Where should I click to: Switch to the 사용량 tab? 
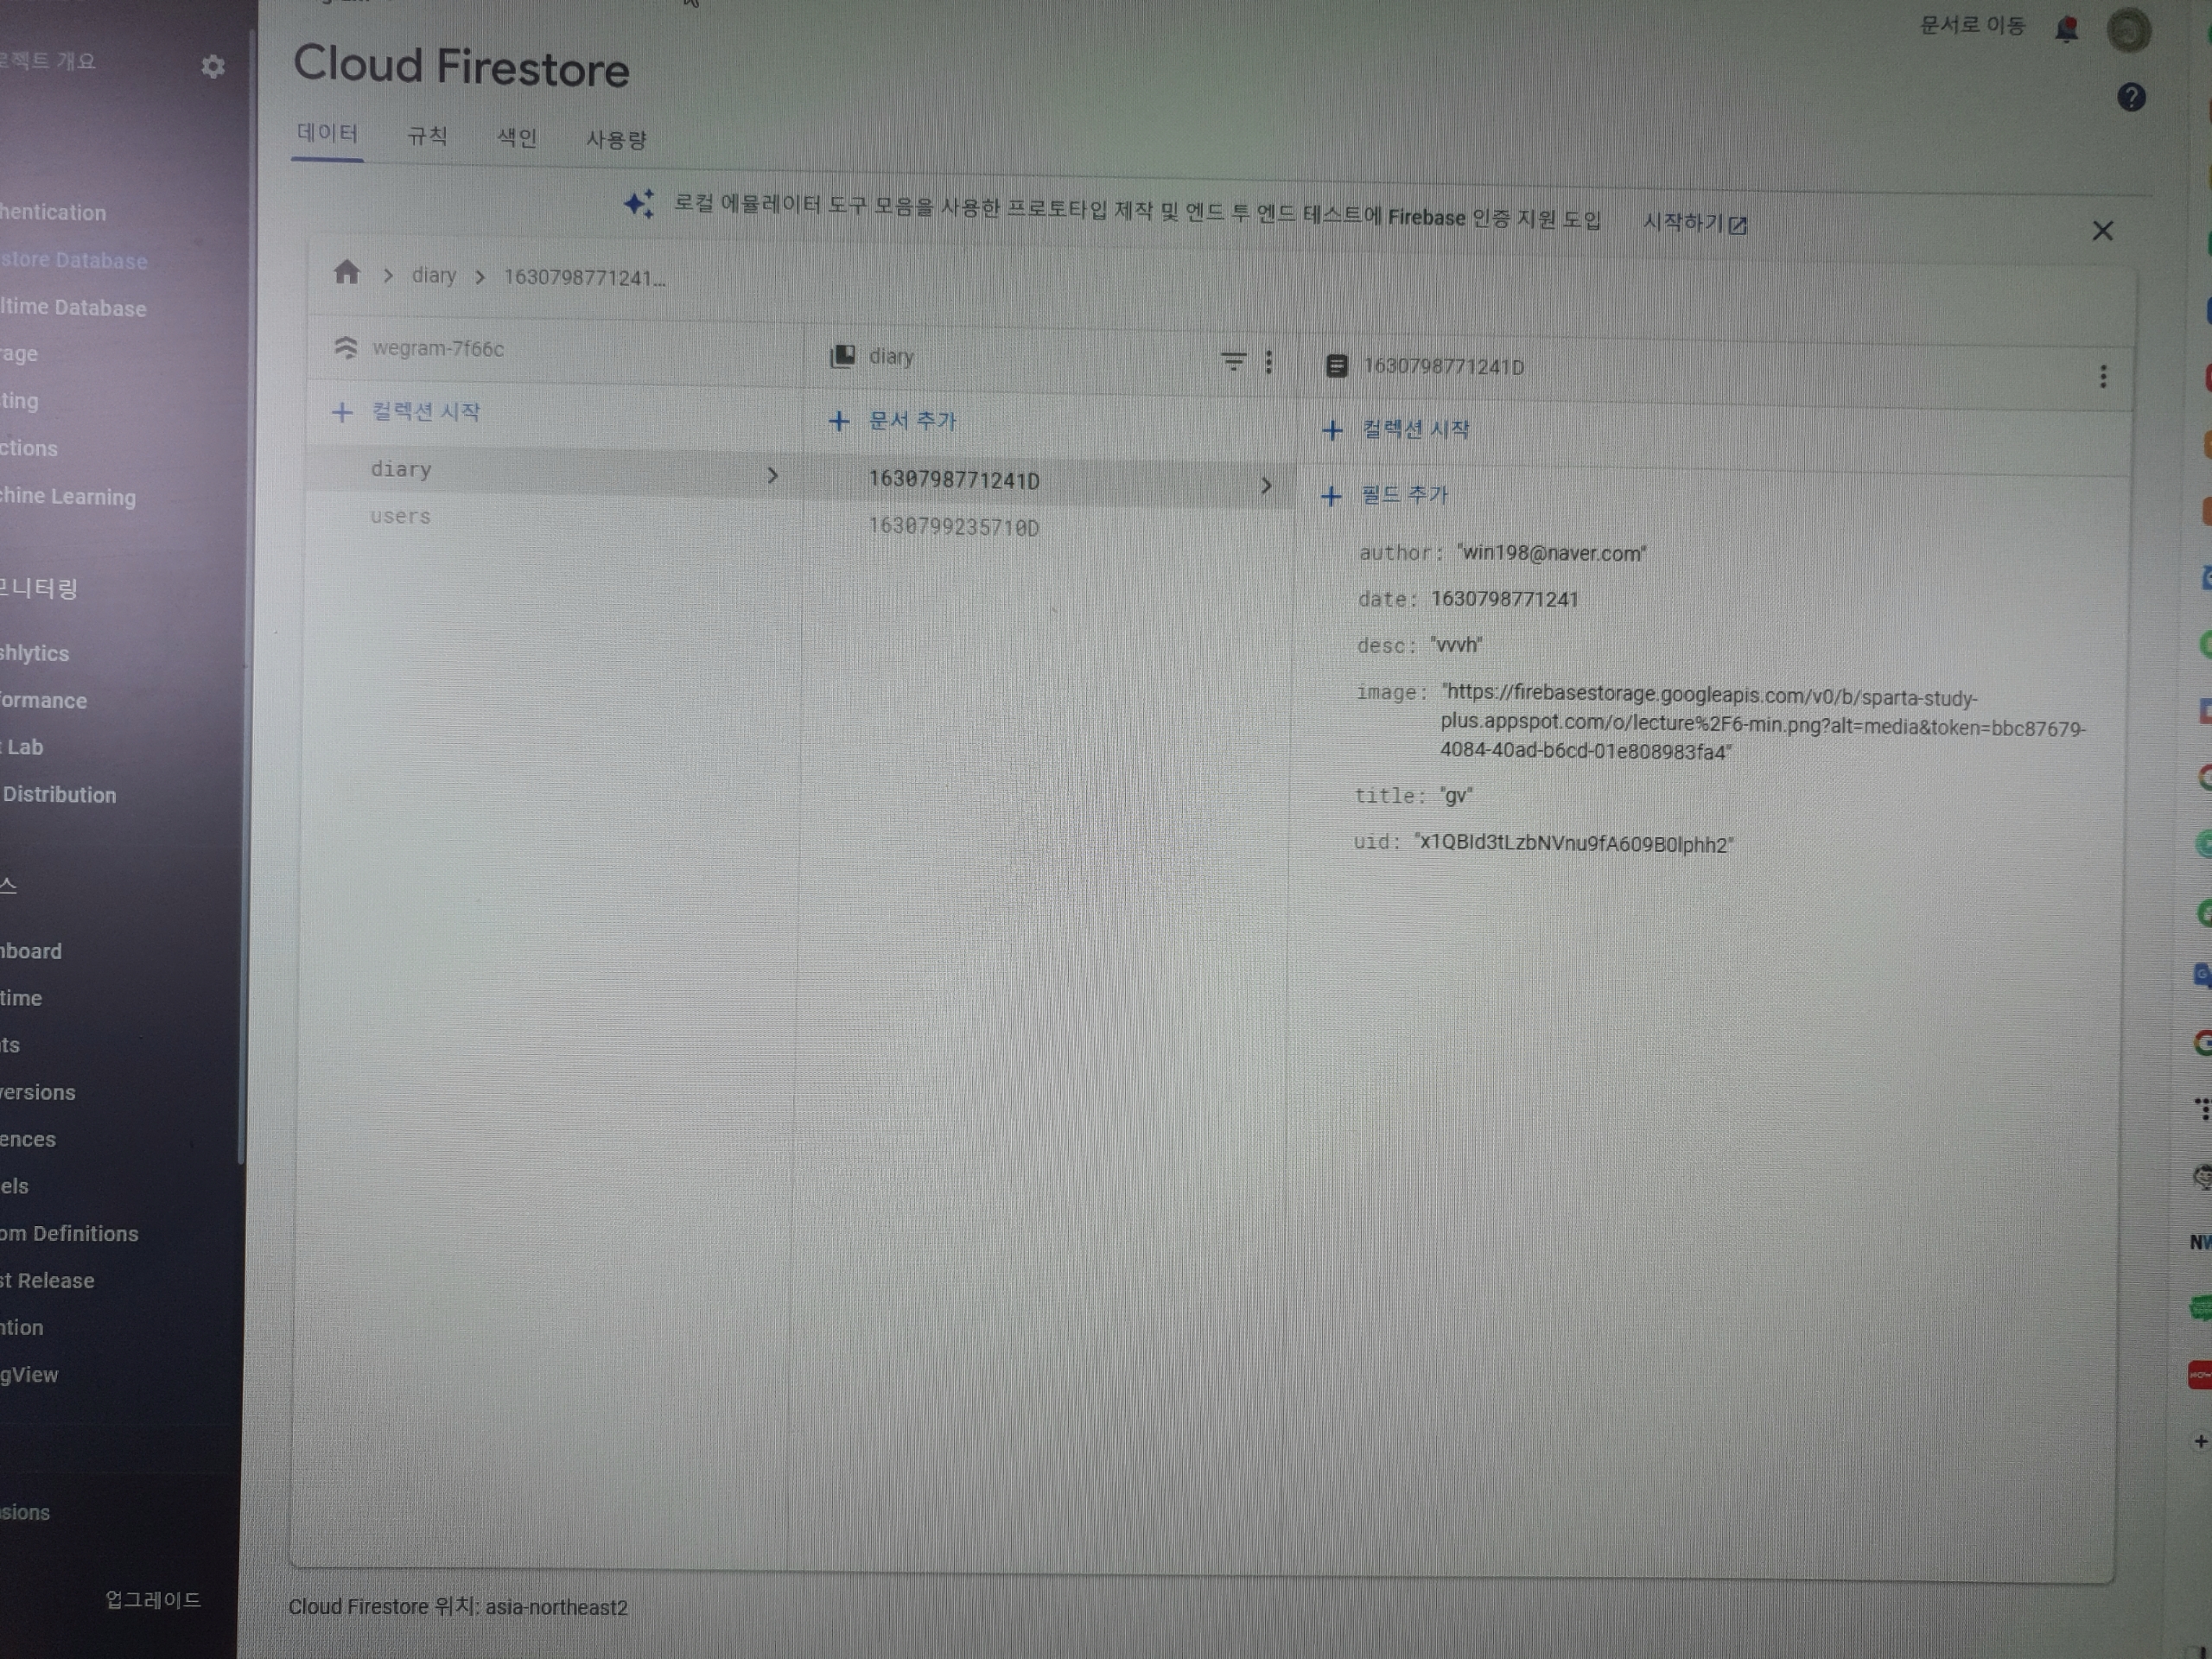pos(616,139)
